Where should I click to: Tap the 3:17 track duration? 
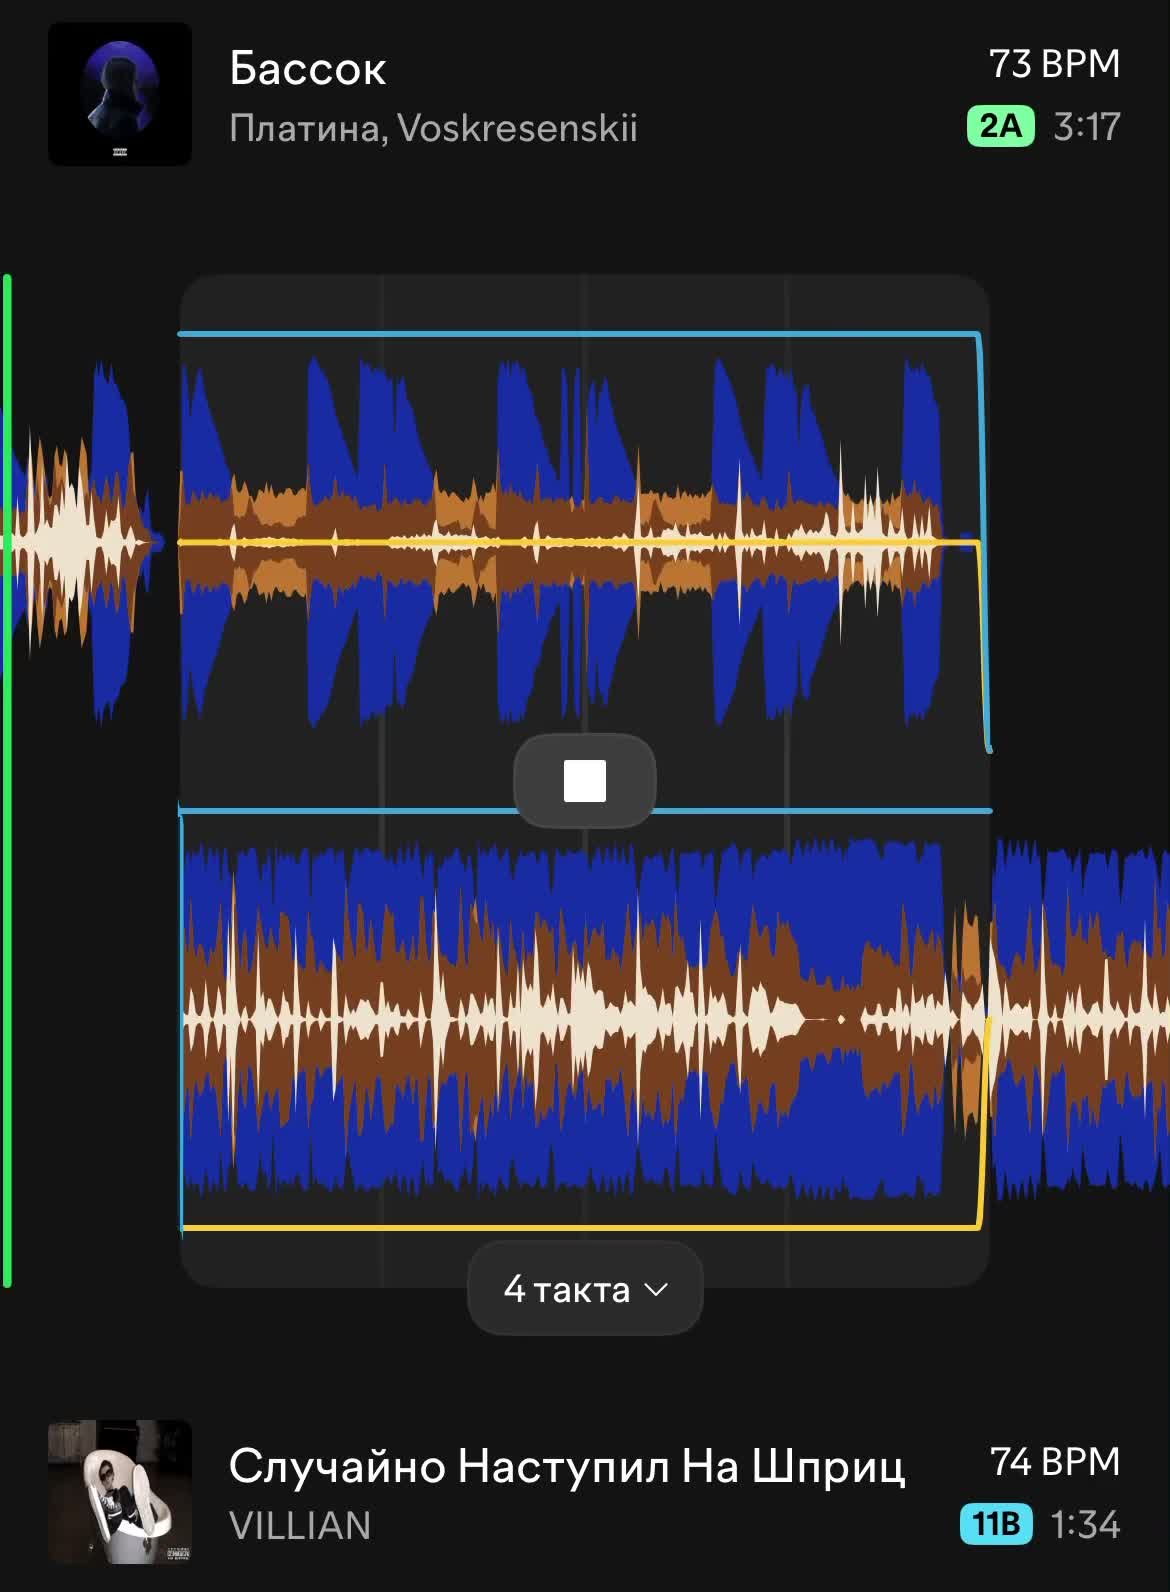tap(1087, 127)
